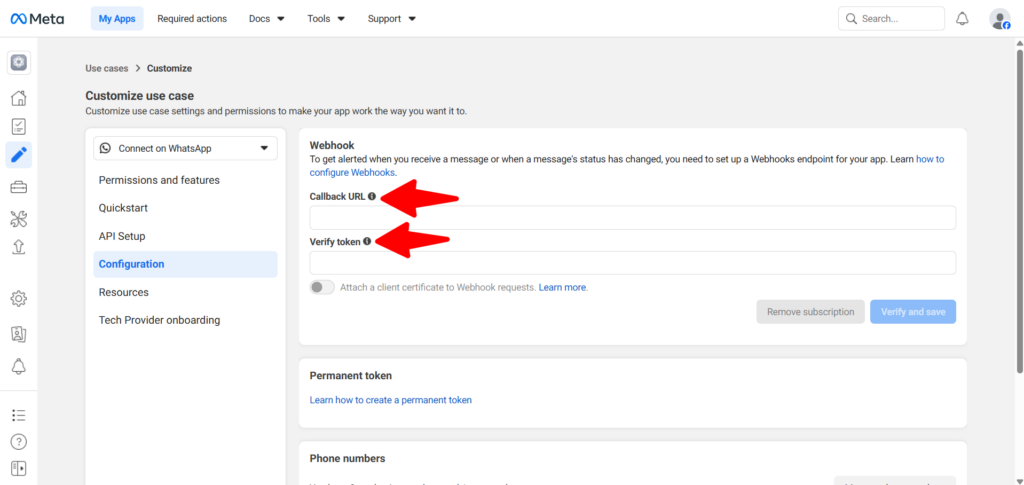
Task: Open the help question mark icon
Action: (x=18, y=441)
